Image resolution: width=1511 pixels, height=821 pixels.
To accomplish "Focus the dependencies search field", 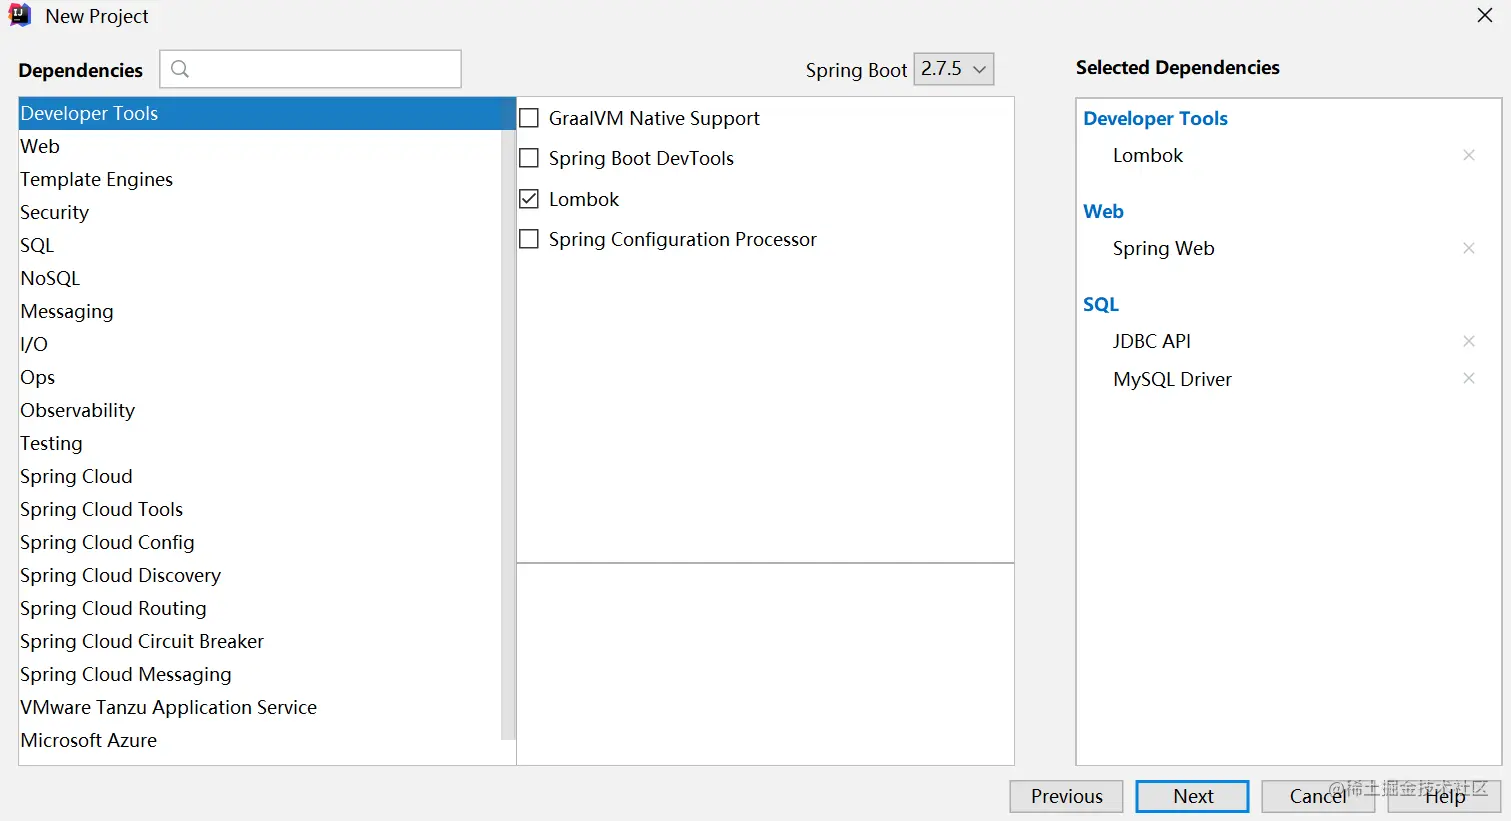I will 322,69.
